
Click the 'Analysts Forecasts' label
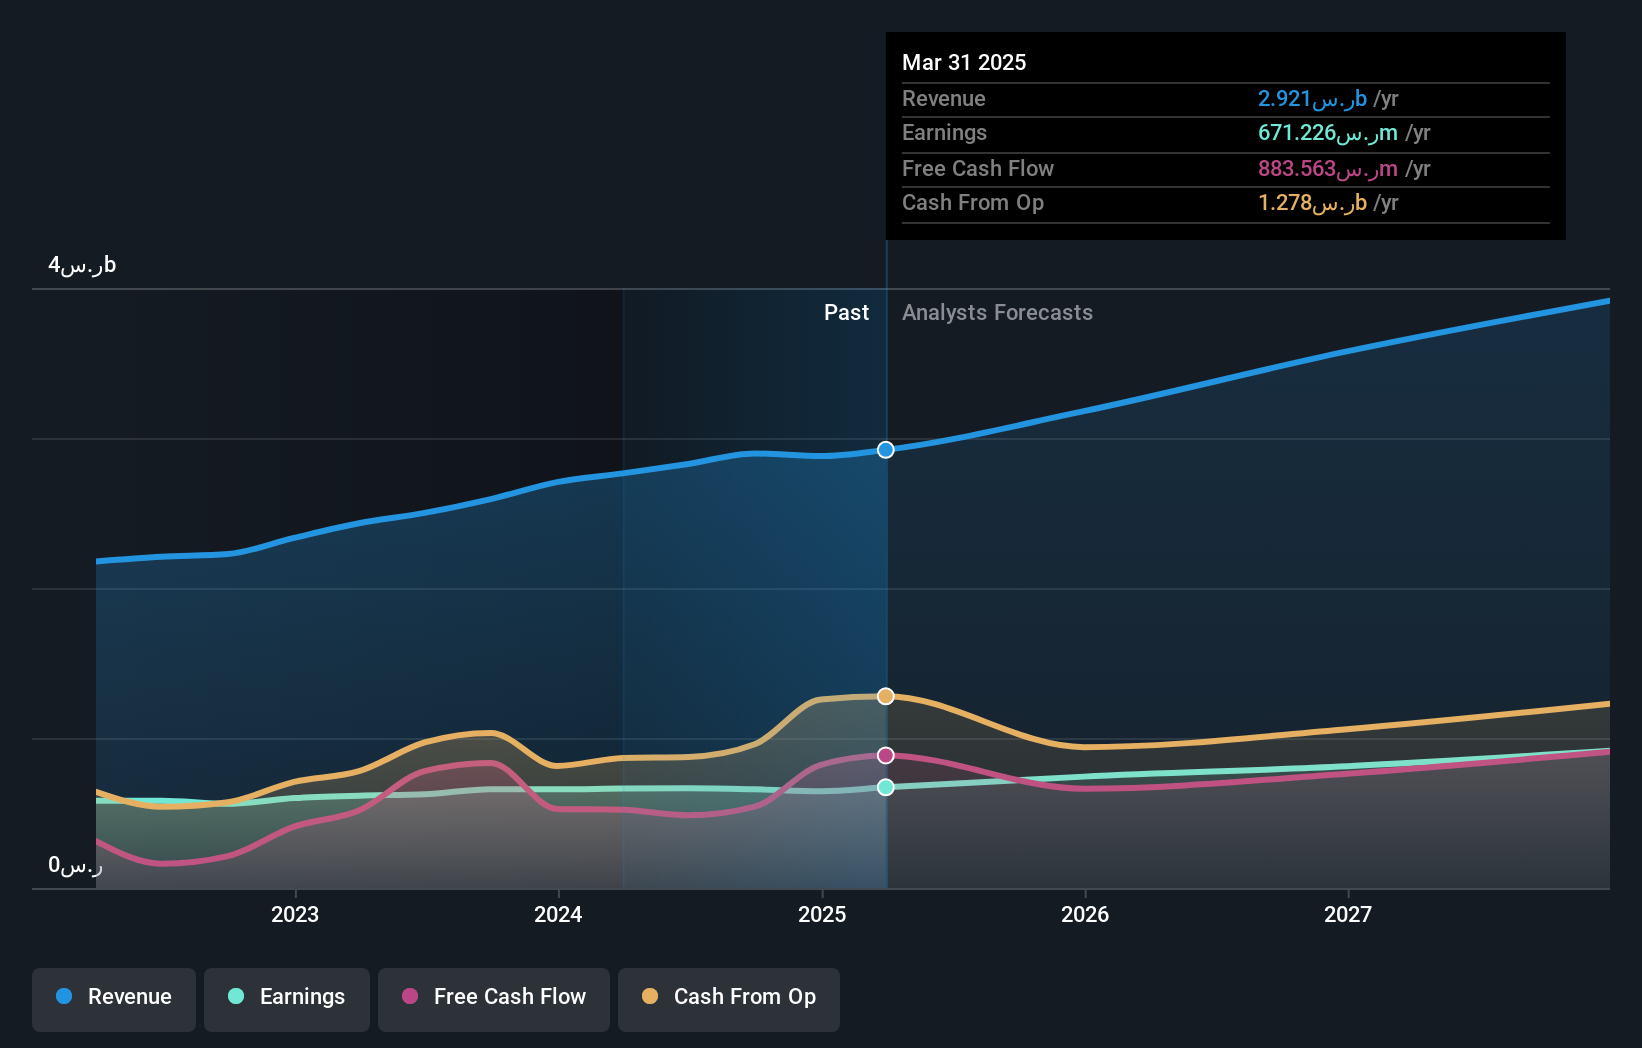coord(997,312)
